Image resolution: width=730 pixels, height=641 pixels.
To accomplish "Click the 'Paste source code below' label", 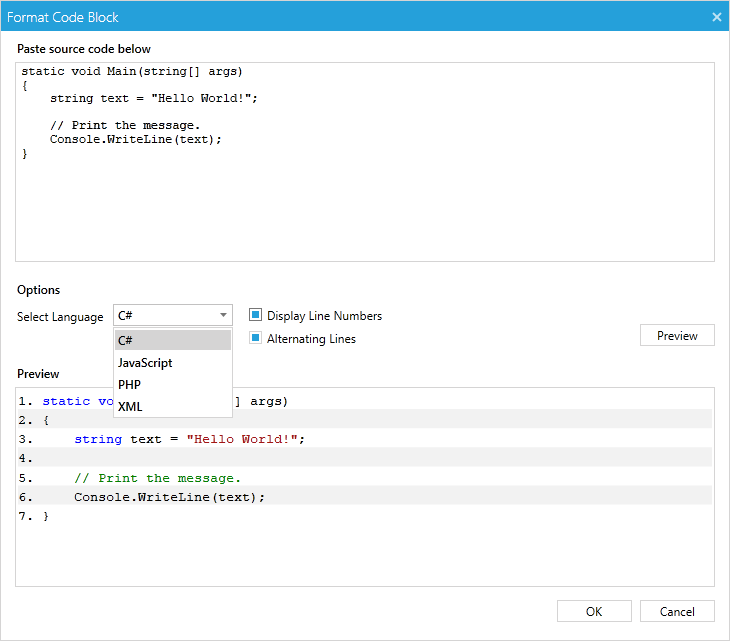I will 84,49.
